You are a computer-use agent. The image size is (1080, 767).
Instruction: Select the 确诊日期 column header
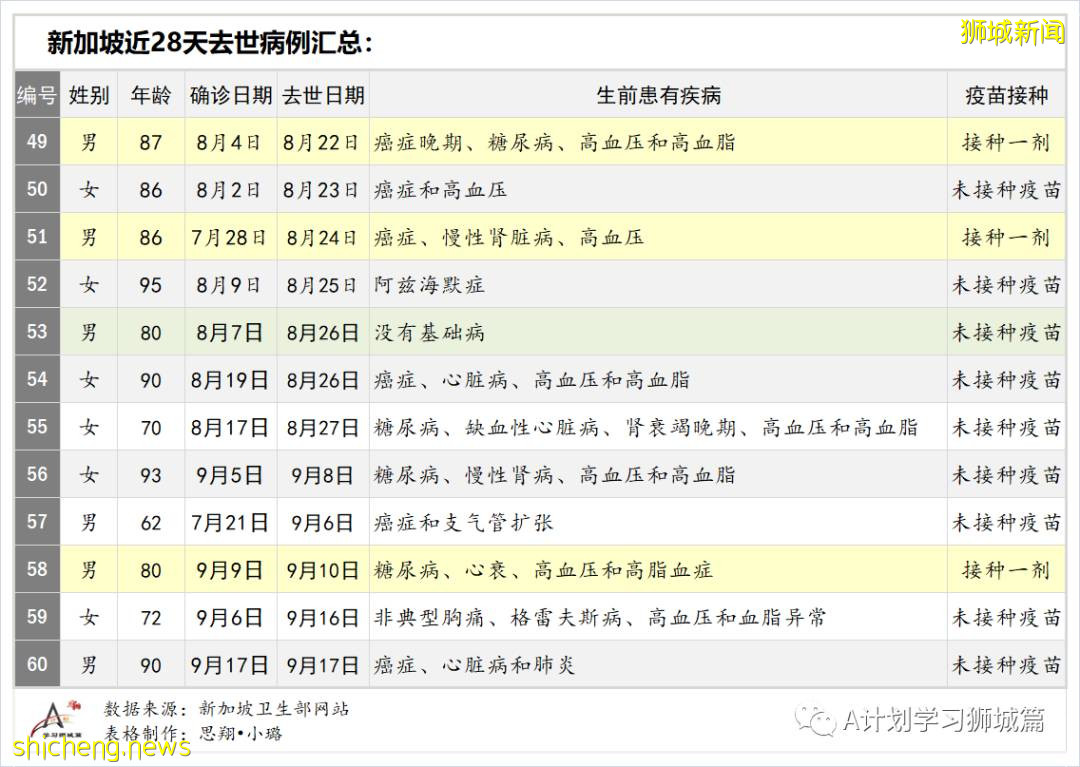(230, 95)
